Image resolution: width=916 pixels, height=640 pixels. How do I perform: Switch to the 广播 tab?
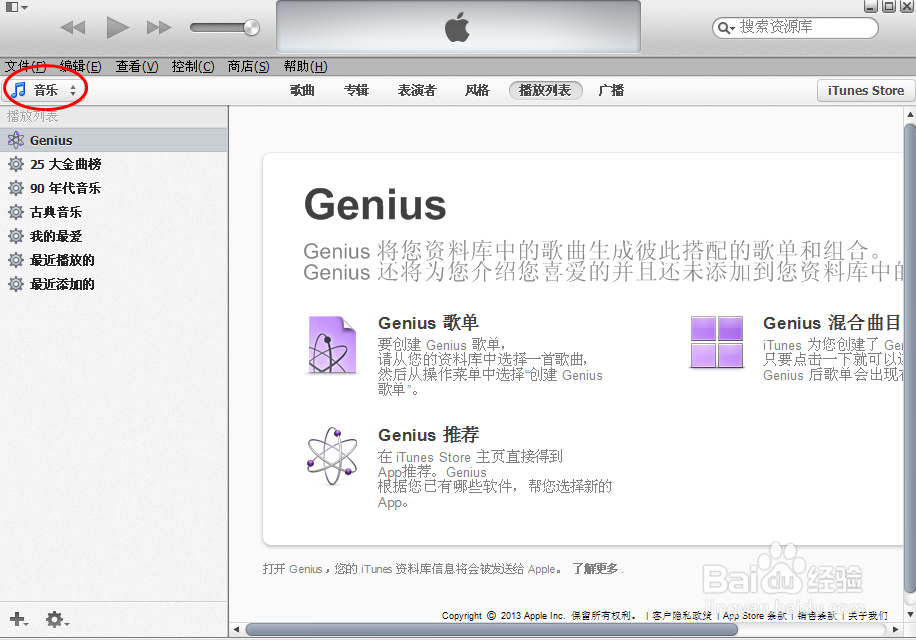[x=611, y=91]
